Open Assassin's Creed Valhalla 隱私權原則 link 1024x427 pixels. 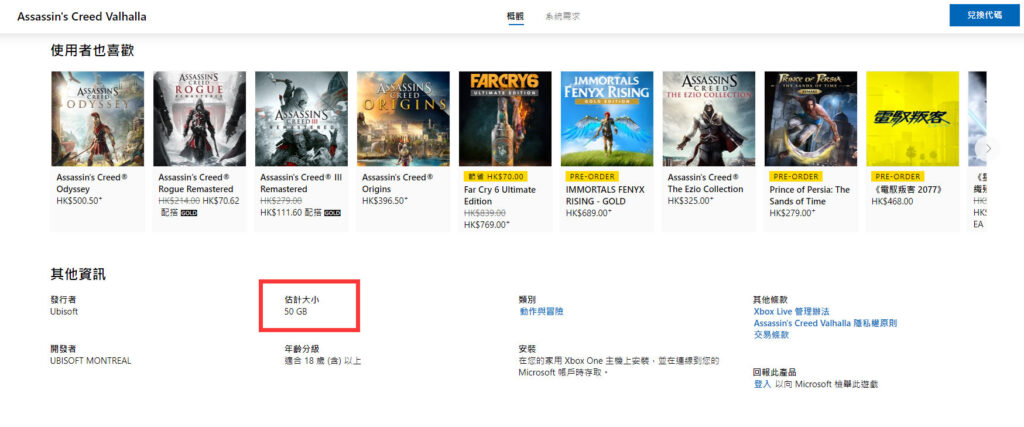coord(825,323)
